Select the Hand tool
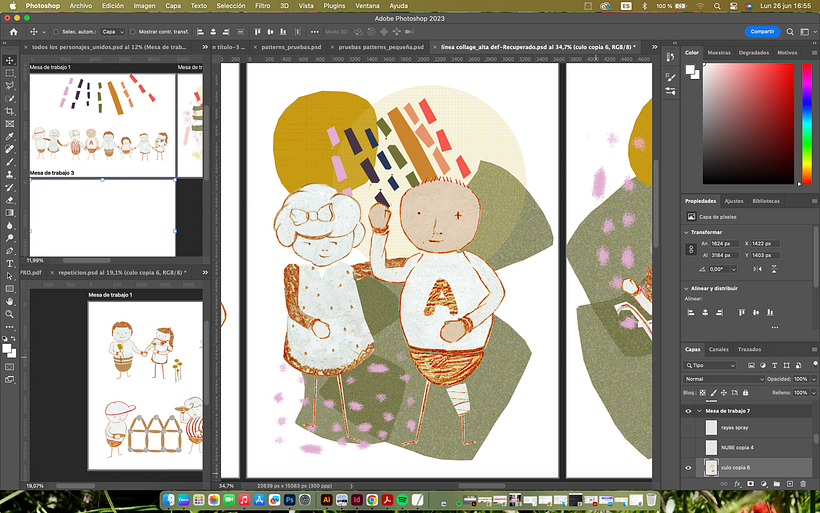The height and width of the screenshot is (513, 820). pos(10,301)
